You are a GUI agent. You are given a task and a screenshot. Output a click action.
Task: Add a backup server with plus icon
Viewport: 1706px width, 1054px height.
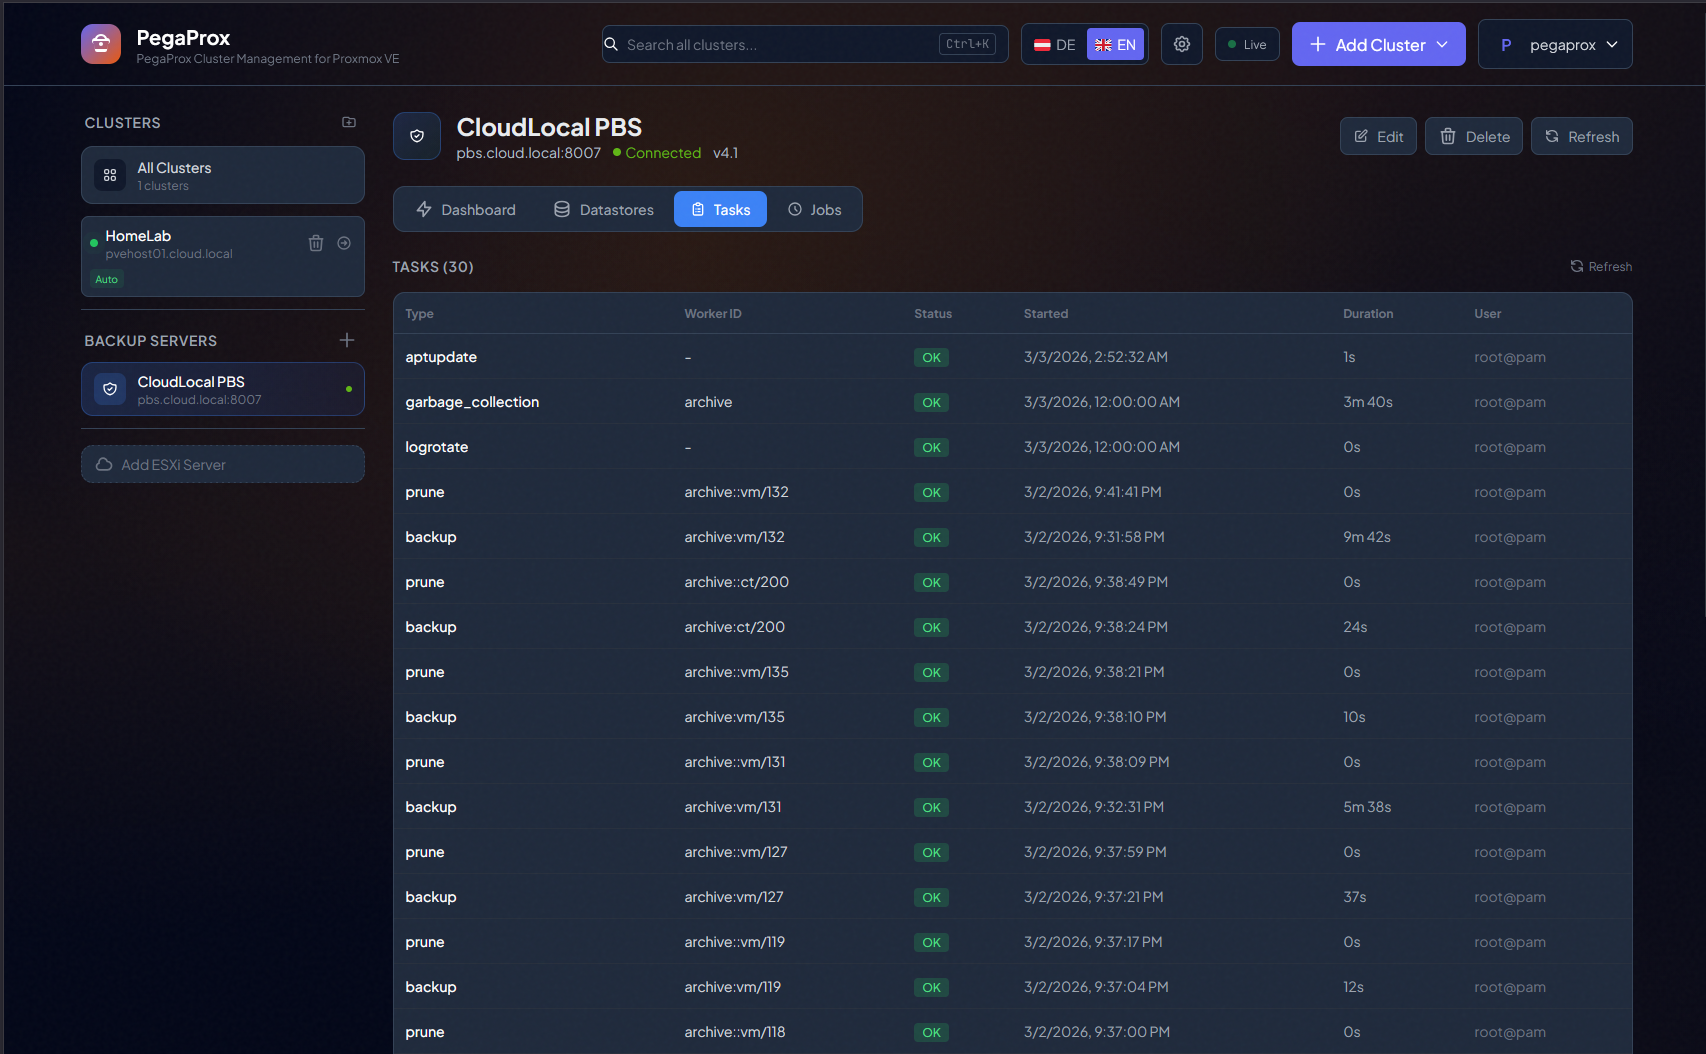pyautogui.click(x=347, y=340)
